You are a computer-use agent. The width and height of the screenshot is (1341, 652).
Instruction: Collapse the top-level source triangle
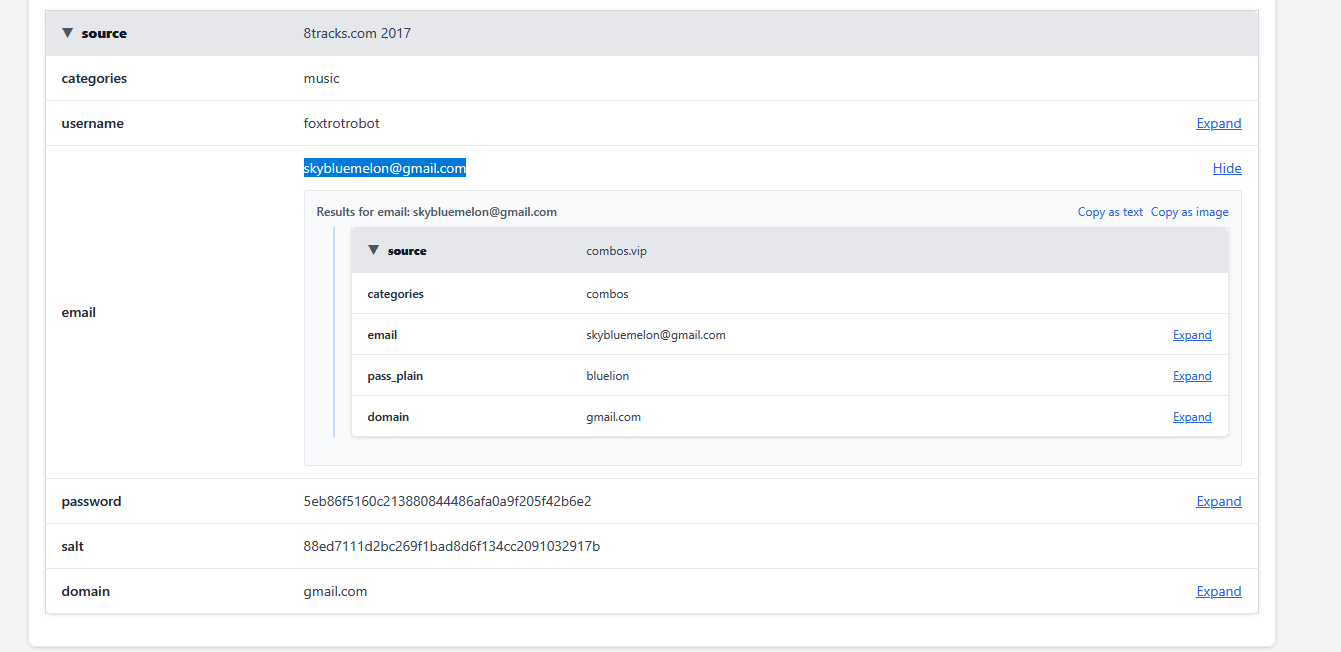(x=67, y=33)
